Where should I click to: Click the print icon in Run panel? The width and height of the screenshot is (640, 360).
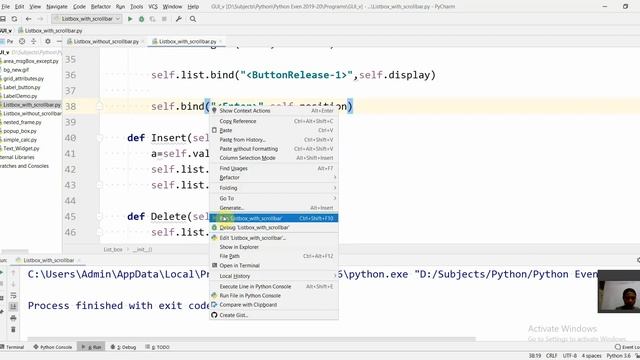tap(13, 318)
